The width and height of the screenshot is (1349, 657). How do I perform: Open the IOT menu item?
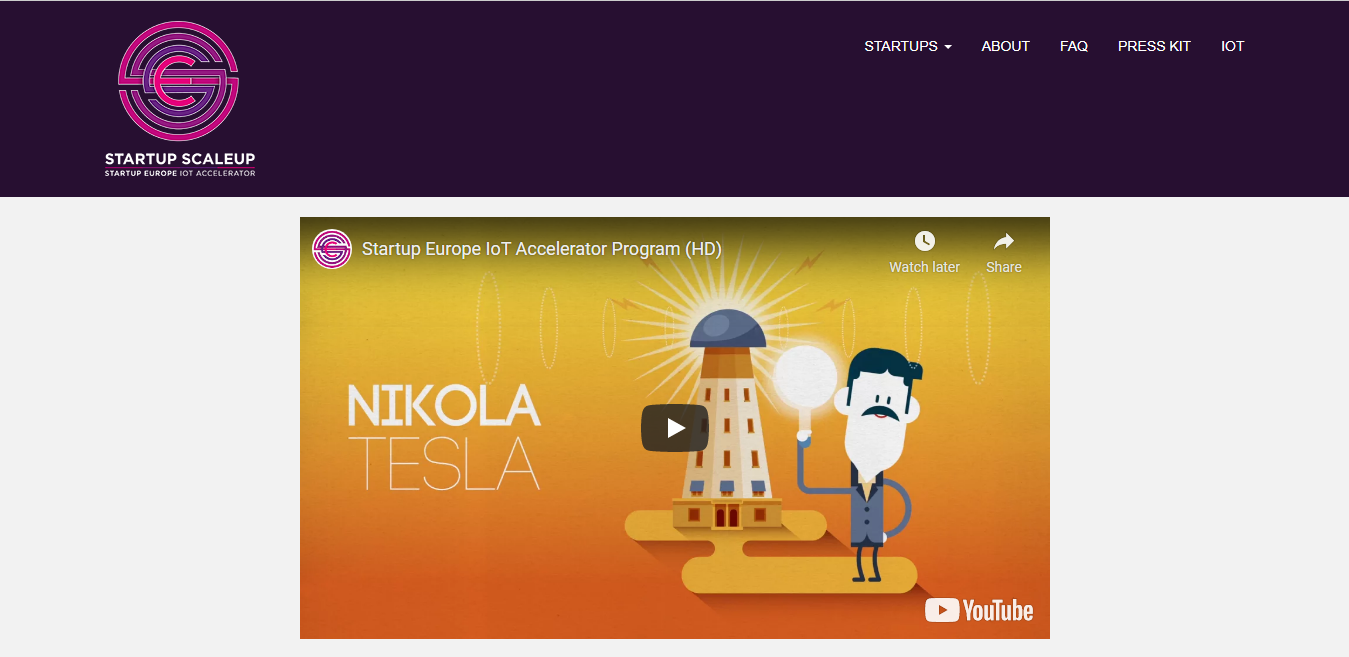click(x=1232, y=46)
